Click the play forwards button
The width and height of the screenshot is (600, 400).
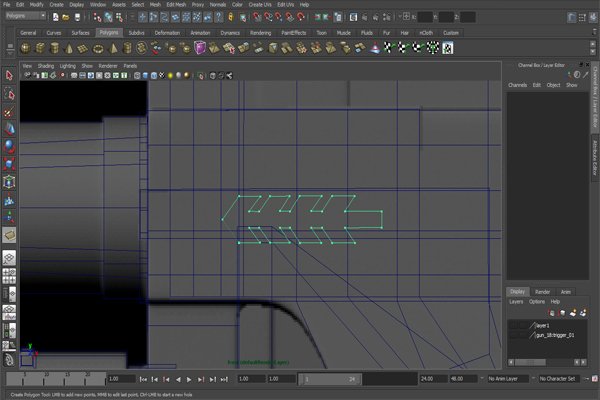tap(189, 379)
